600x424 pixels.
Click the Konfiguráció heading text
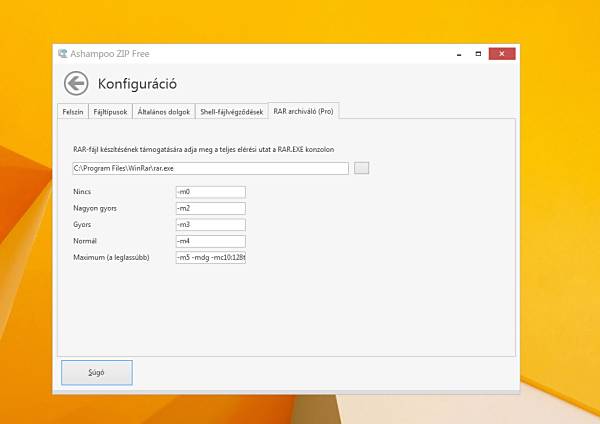pyautogui.click(x=137, y=84)
